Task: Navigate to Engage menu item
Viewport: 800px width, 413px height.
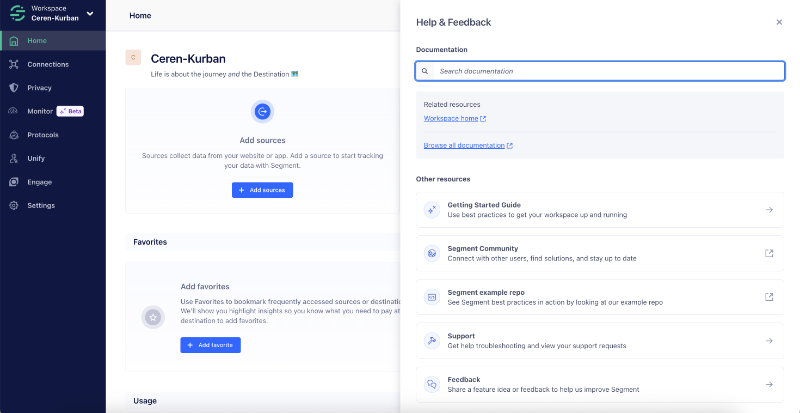Action: point(40,182)
